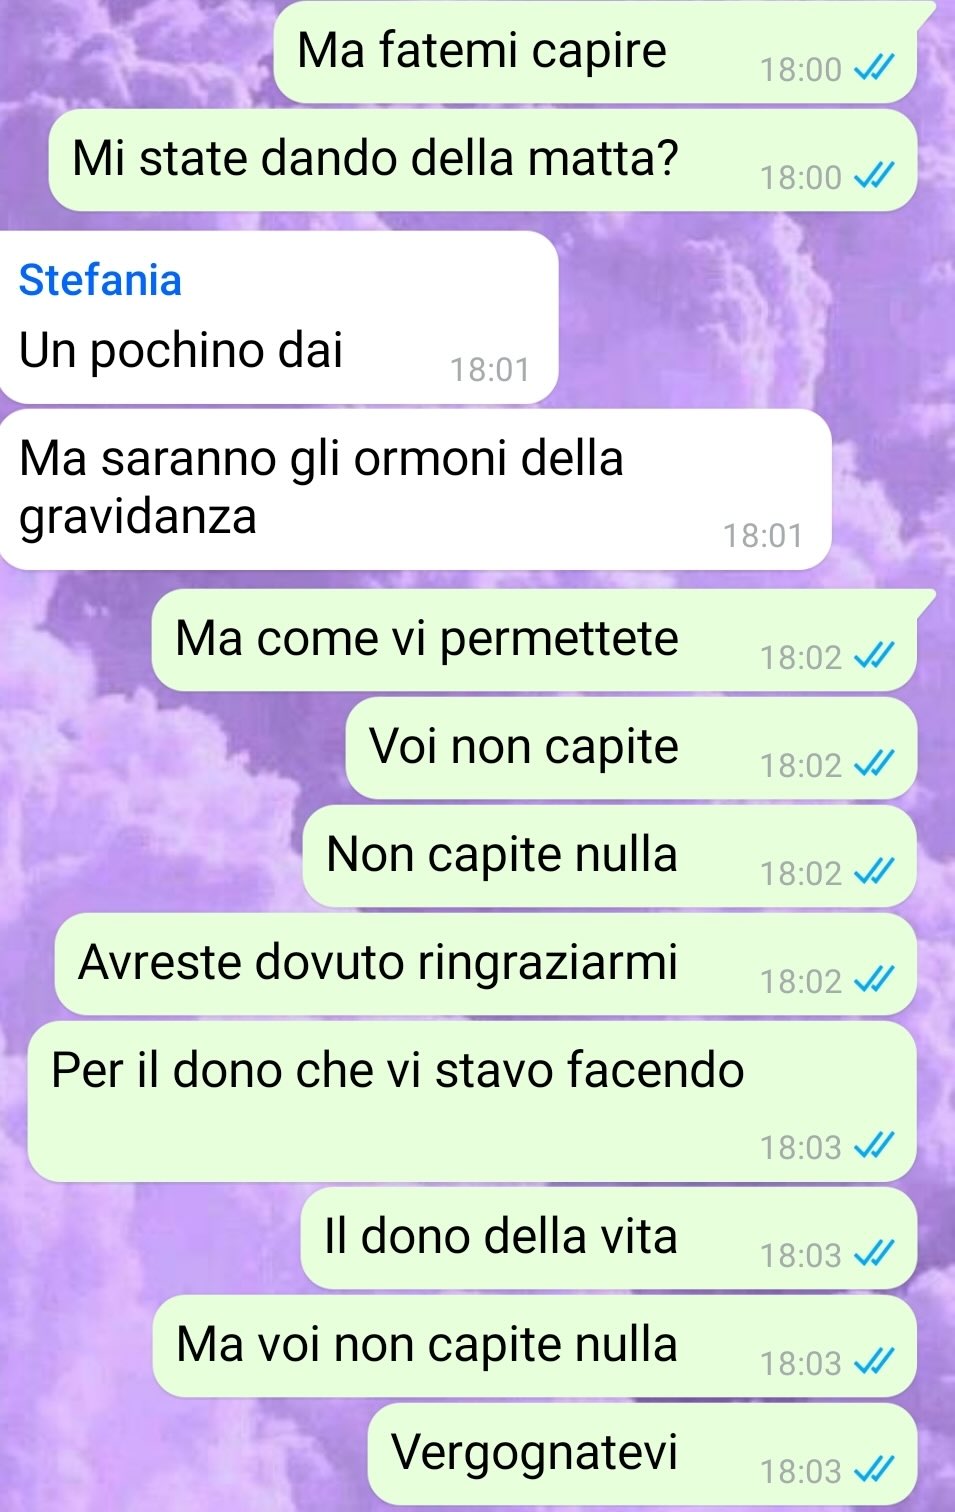Tap the 'Vergognatevi' message text
Screen dimensions: 955x1512
(x=534, y=1452)
